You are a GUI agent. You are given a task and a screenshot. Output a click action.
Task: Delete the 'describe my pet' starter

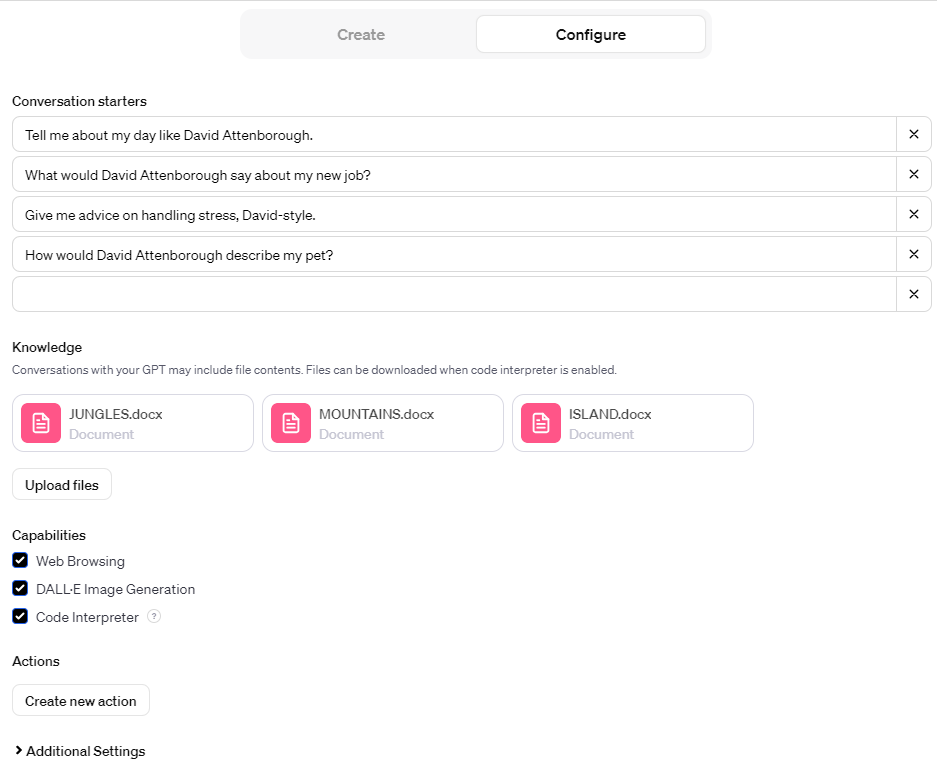(914, 255)
